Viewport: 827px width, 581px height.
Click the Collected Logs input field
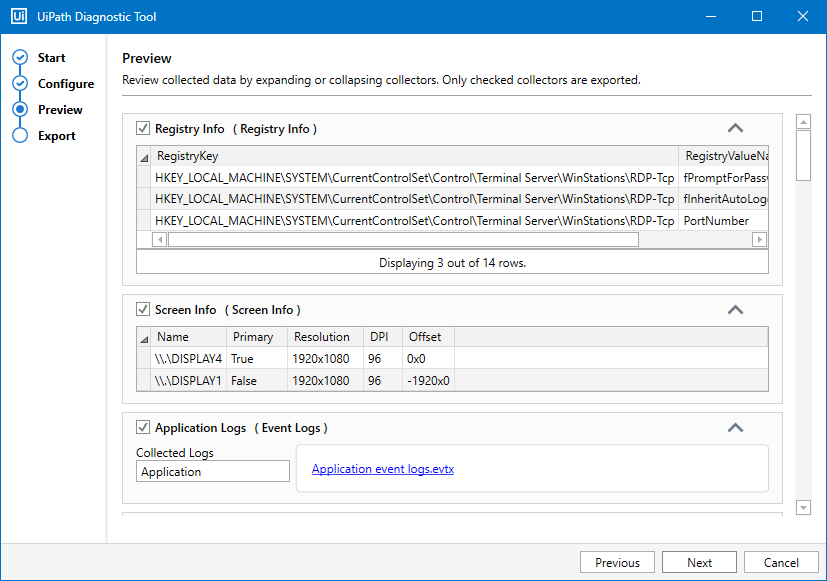(212, 470)
